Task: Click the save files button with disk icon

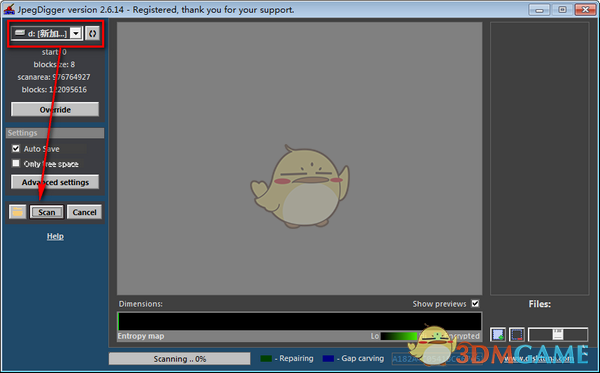Action: 558,335
